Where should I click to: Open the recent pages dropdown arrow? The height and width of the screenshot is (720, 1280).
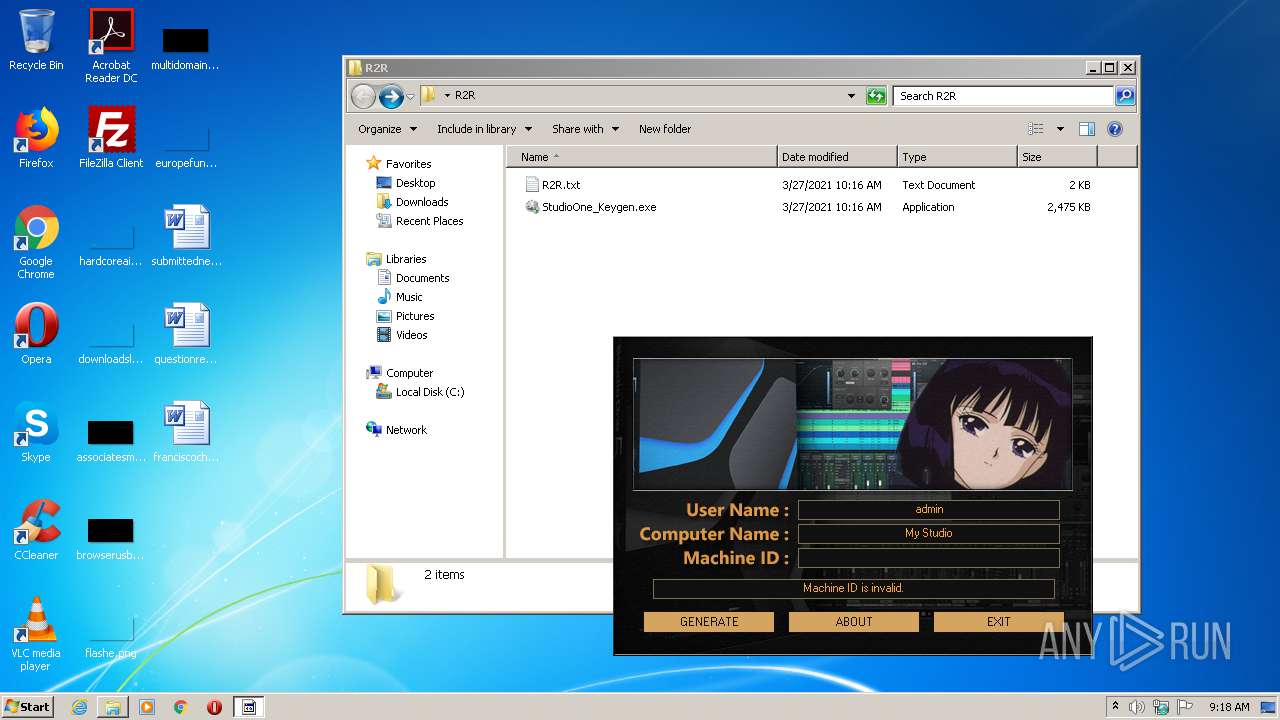click(x=410, y=97)
